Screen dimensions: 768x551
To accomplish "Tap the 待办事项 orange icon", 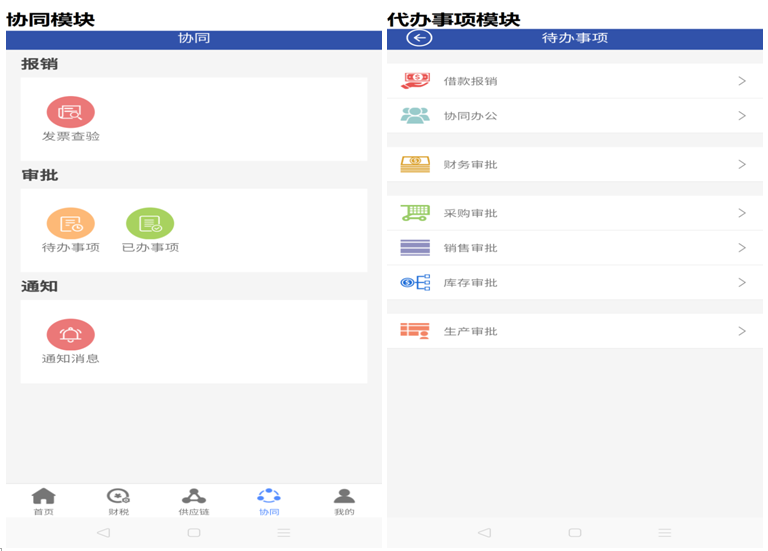I will pyautogui.click(x=70, y=223).
